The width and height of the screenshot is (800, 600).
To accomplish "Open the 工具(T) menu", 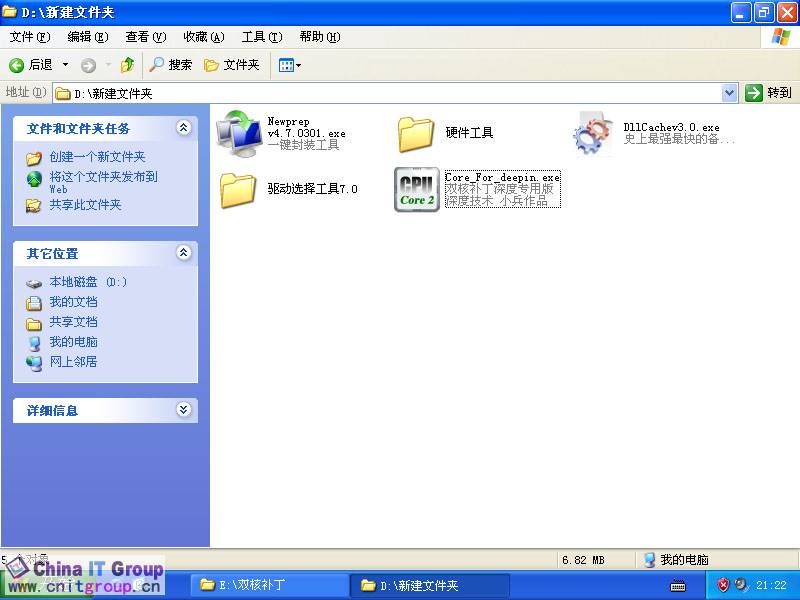I will point(262,37).
